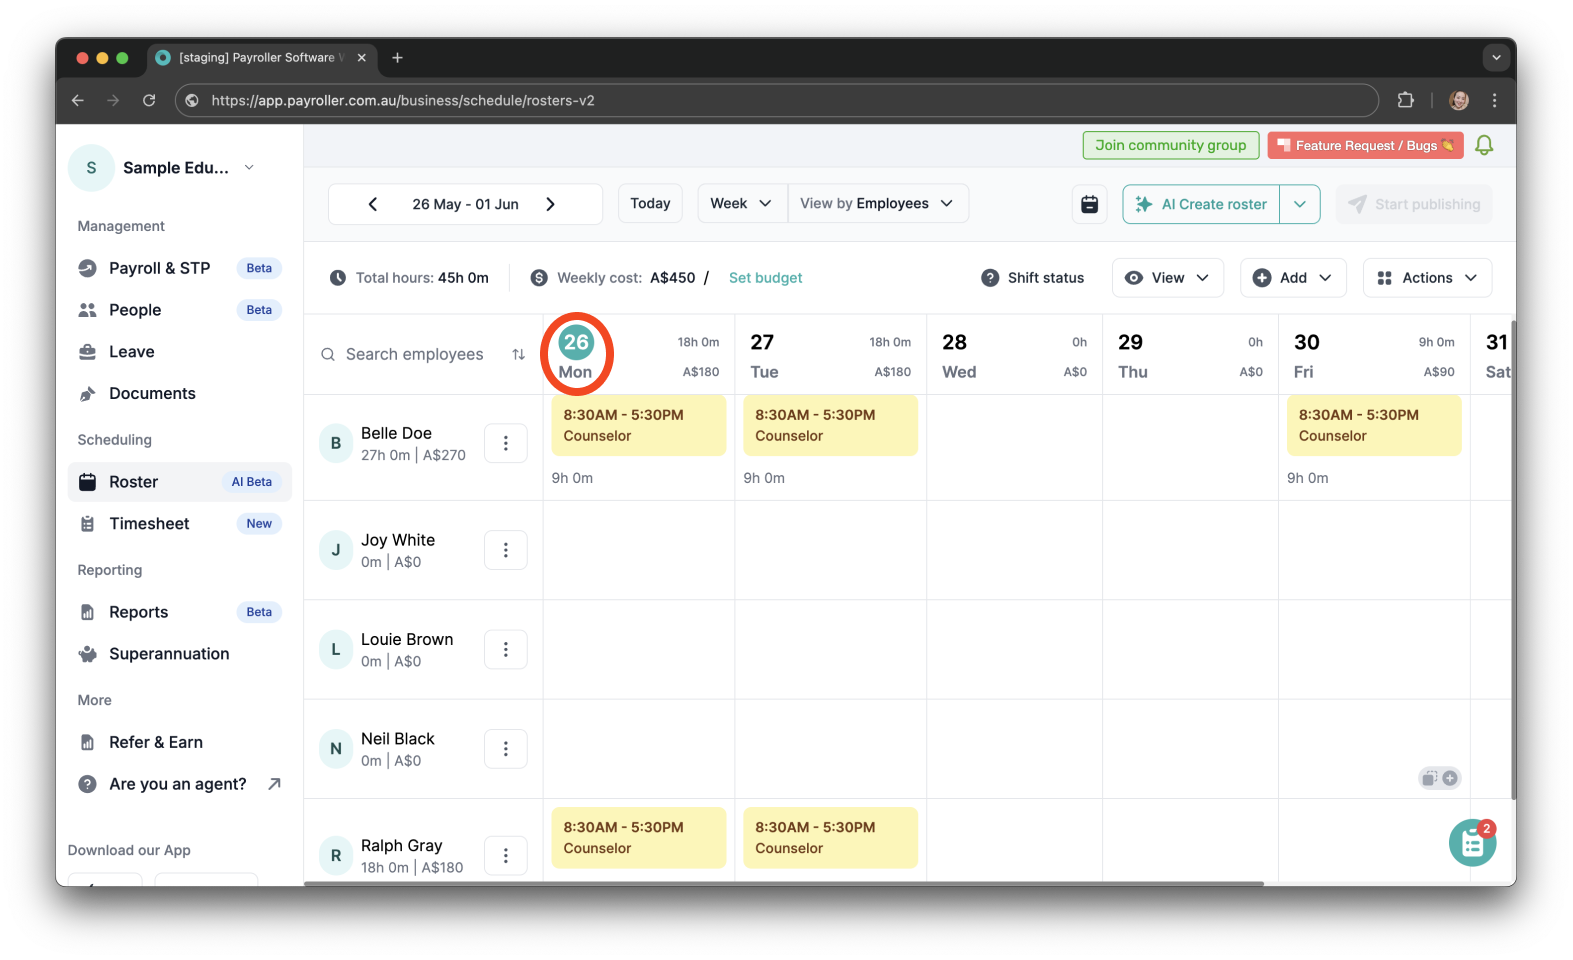
Task: Expand Sample Edu business switcher
Action: coord(249,167)
